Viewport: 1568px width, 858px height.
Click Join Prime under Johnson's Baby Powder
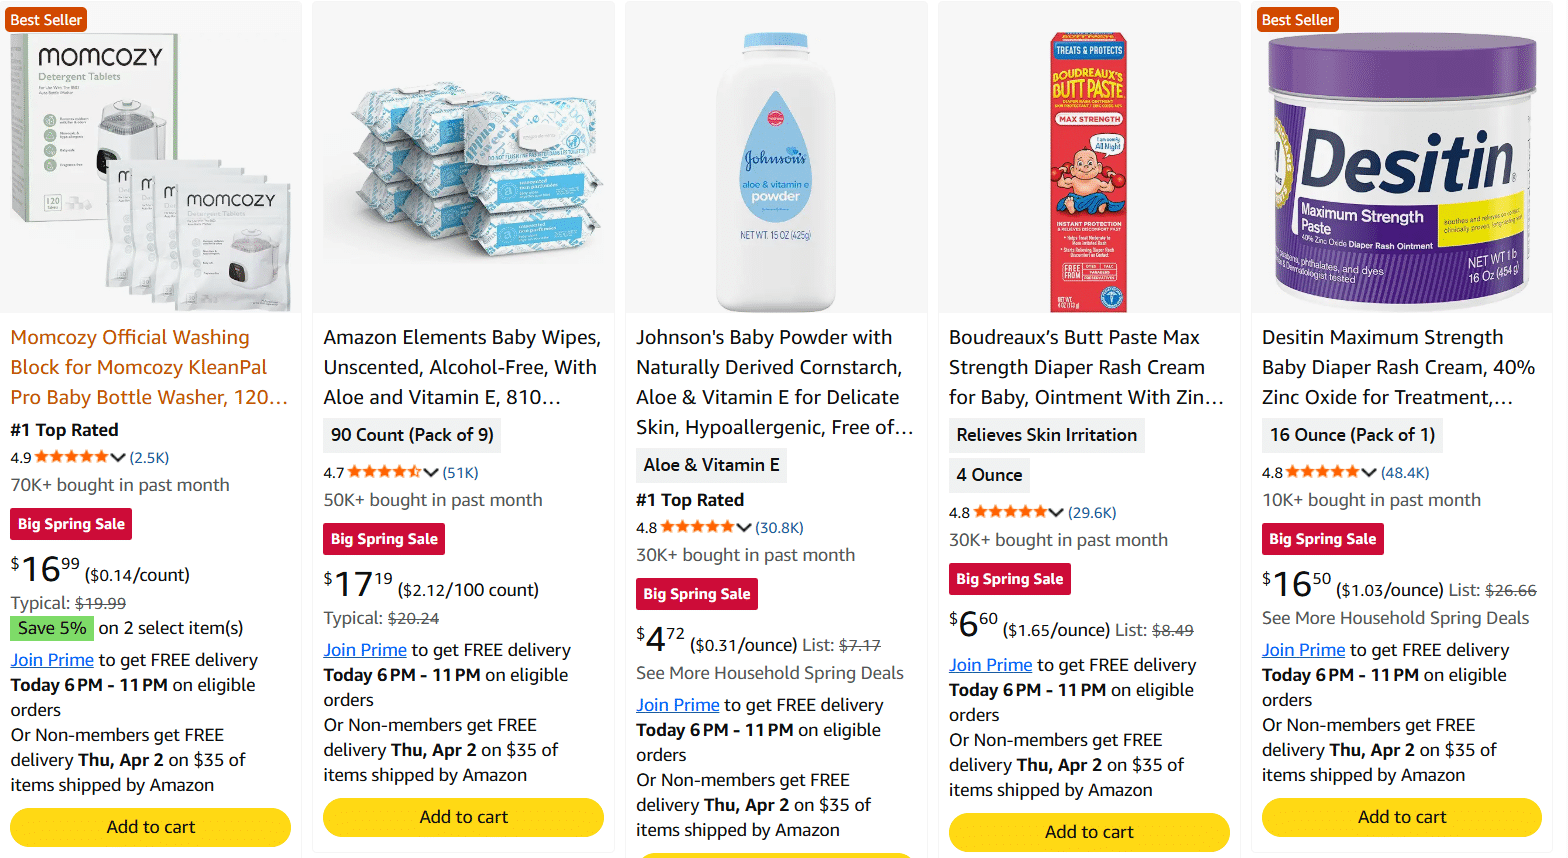677,705
